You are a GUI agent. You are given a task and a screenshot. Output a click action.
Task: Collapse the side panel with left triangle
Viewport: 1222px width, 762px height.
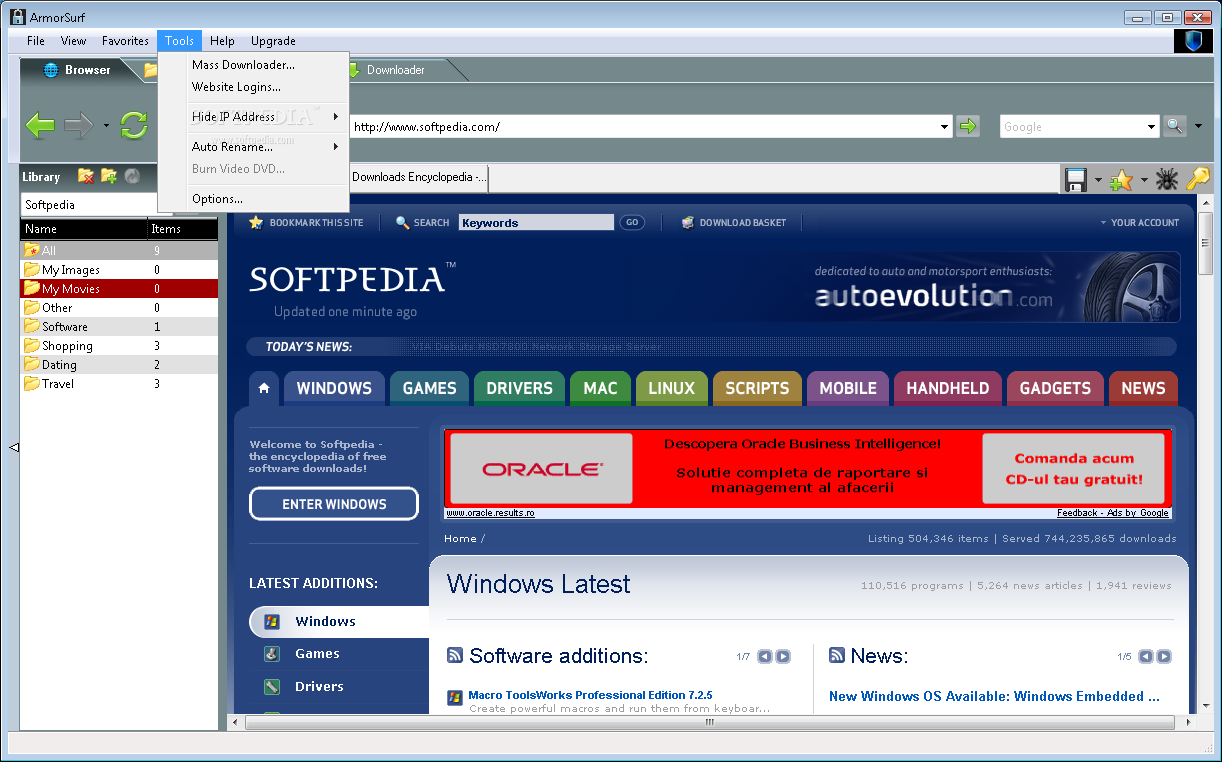pos(14,447)
